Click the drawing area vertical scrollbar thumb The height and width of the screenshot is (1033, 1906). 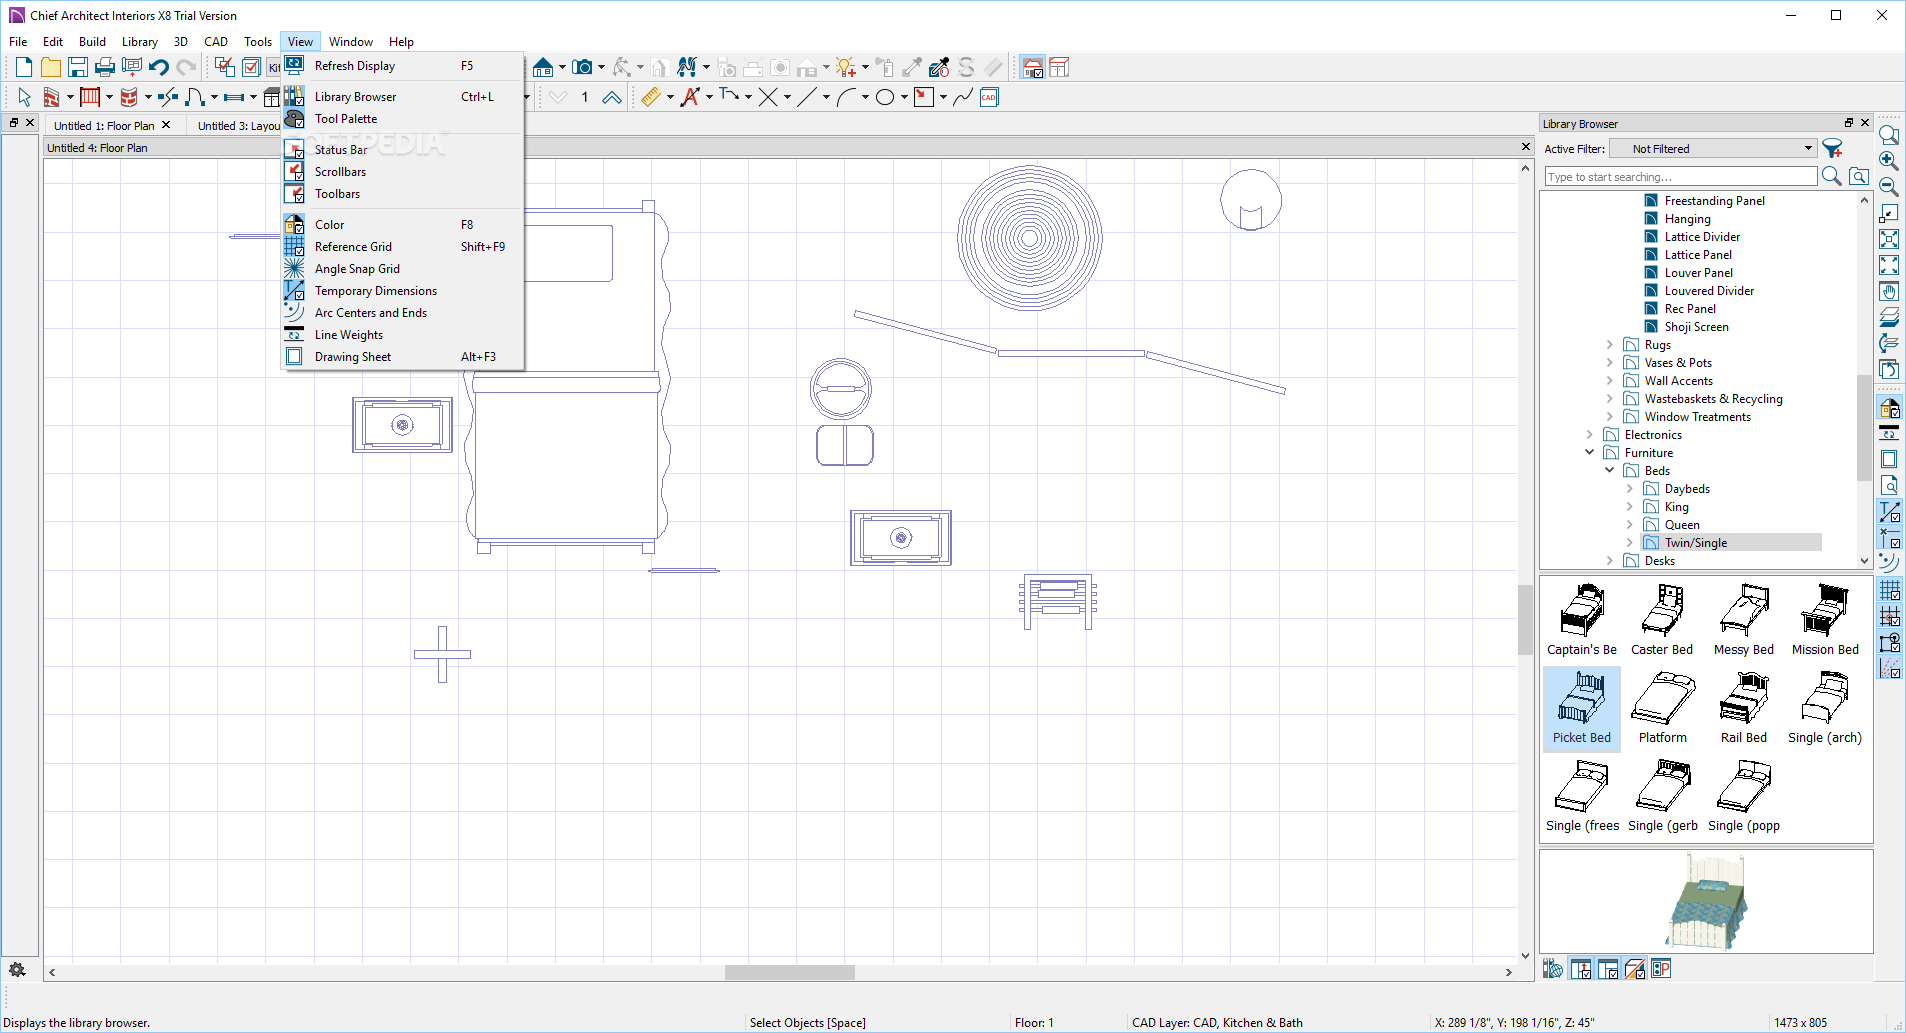1525,620
